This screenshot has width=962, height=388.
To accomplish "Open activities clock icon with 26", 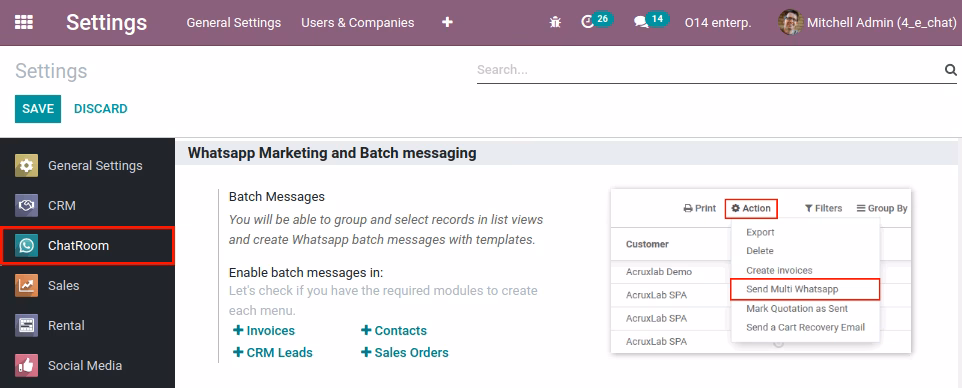I will click(x=597, y=21).
